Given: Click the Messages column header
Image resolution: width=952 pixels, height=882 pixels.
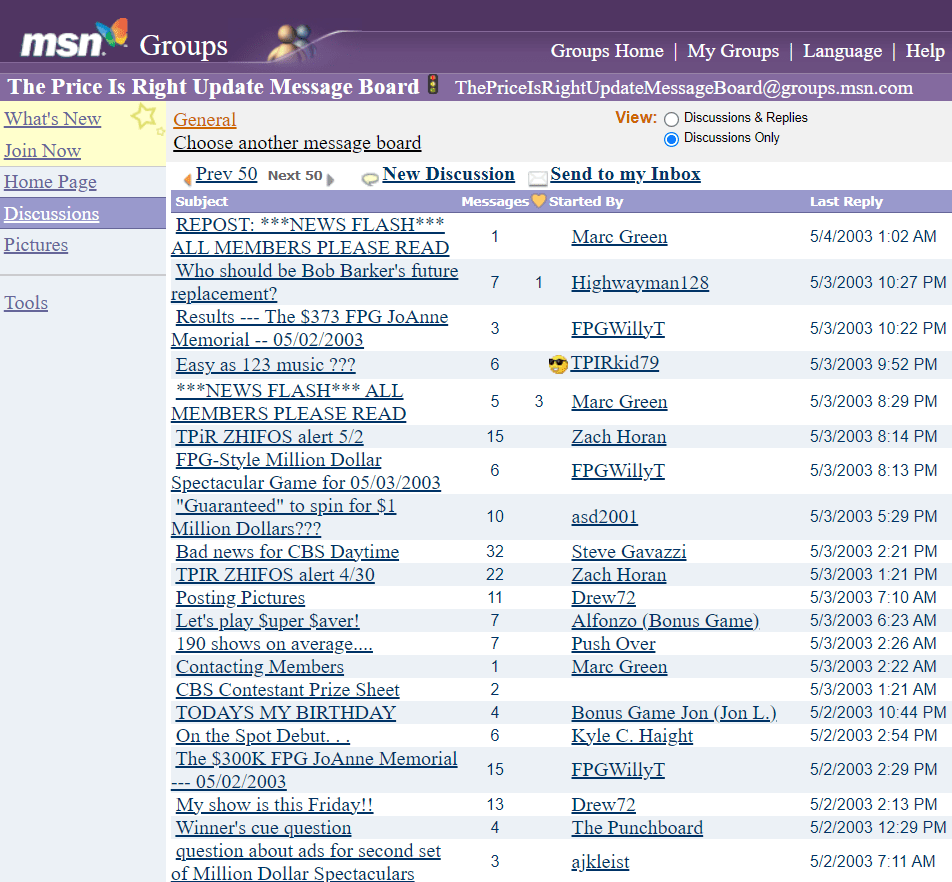Looking at the screenshot, I should tap(494, 201).
